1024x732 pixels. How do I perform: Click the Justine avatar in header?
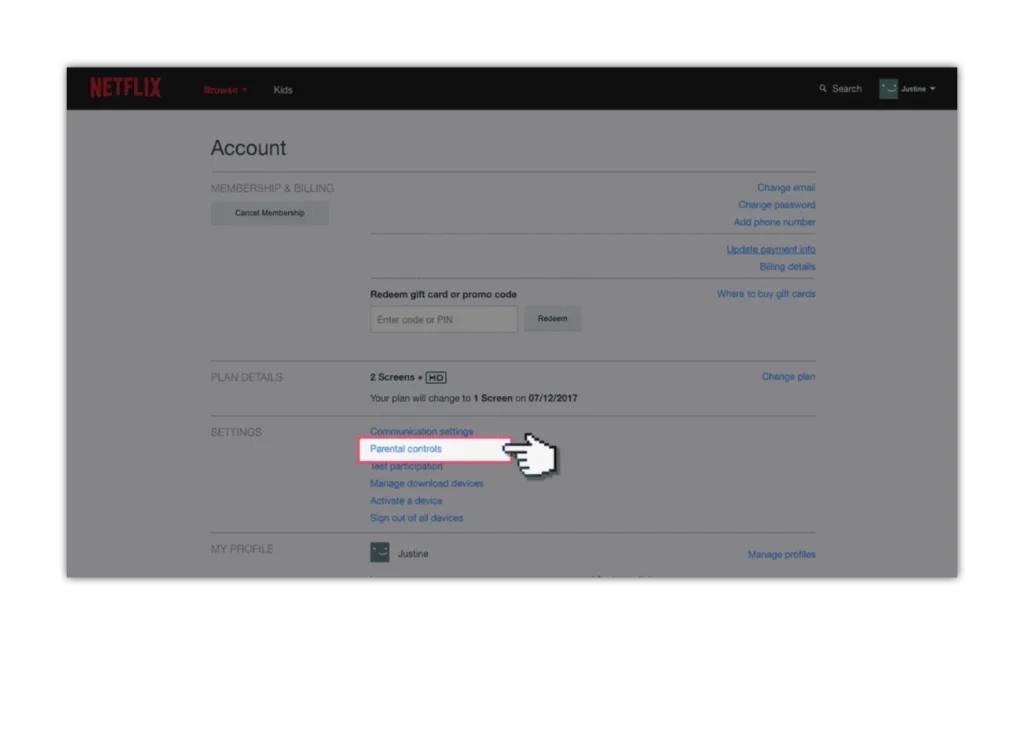[x=888, y=89]
